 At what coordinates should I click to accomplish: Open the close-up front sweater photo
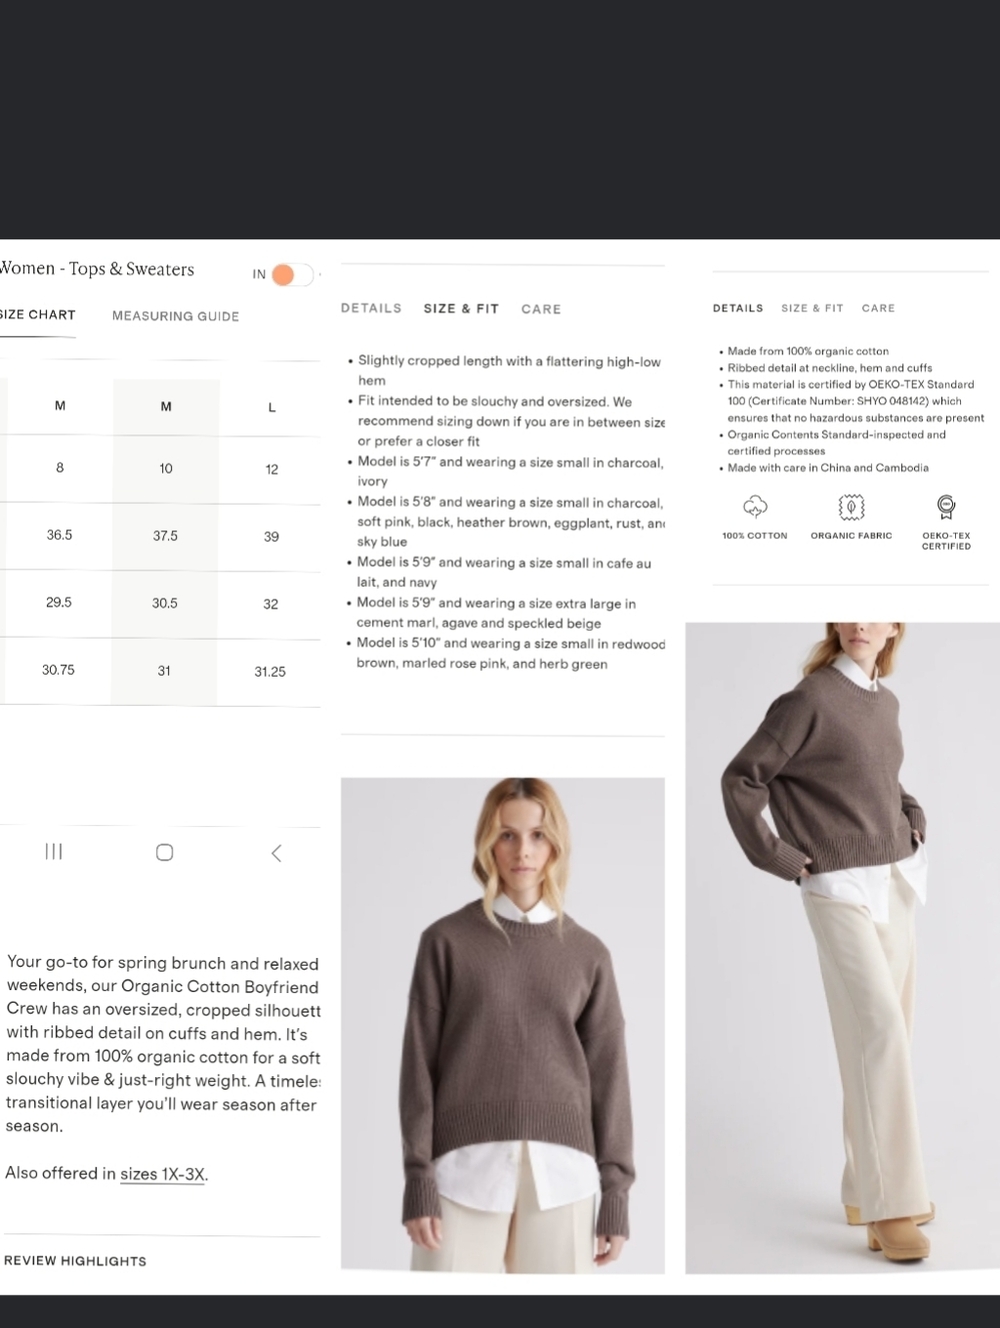click(x=502, y=1025)
